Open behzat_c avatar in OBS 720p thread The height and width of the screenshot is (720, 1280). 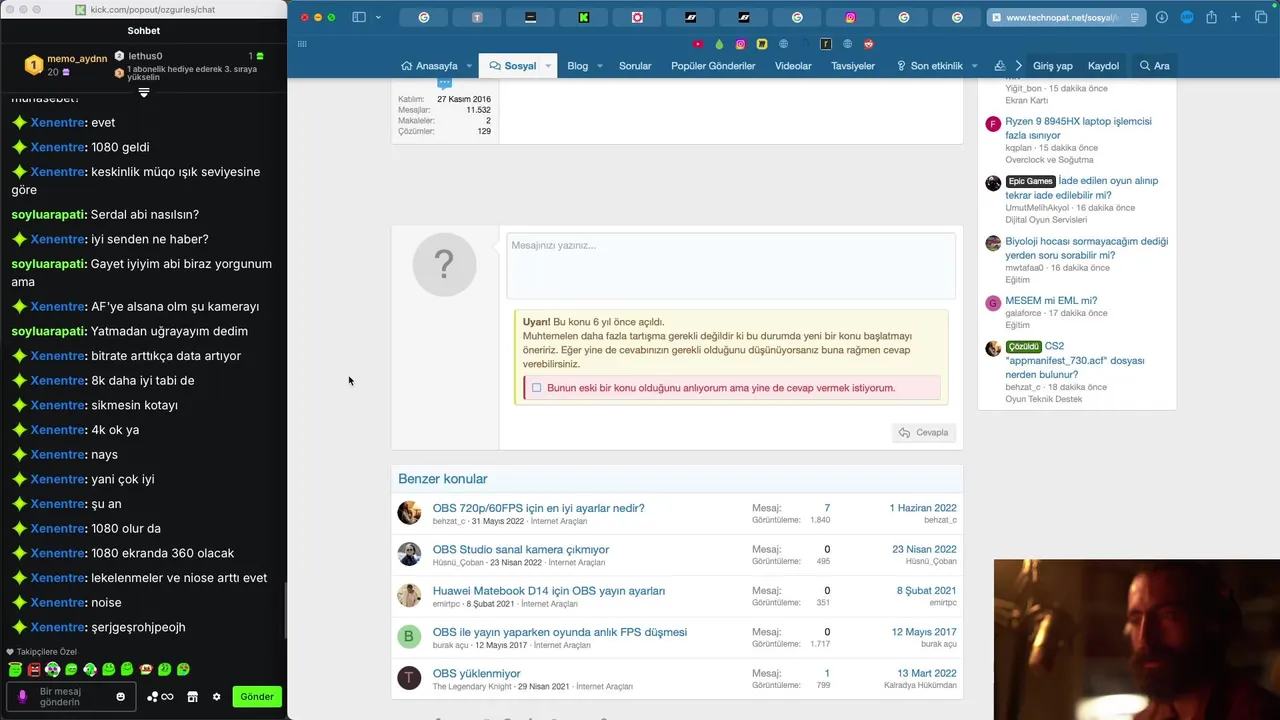click(x=409, y=513)
